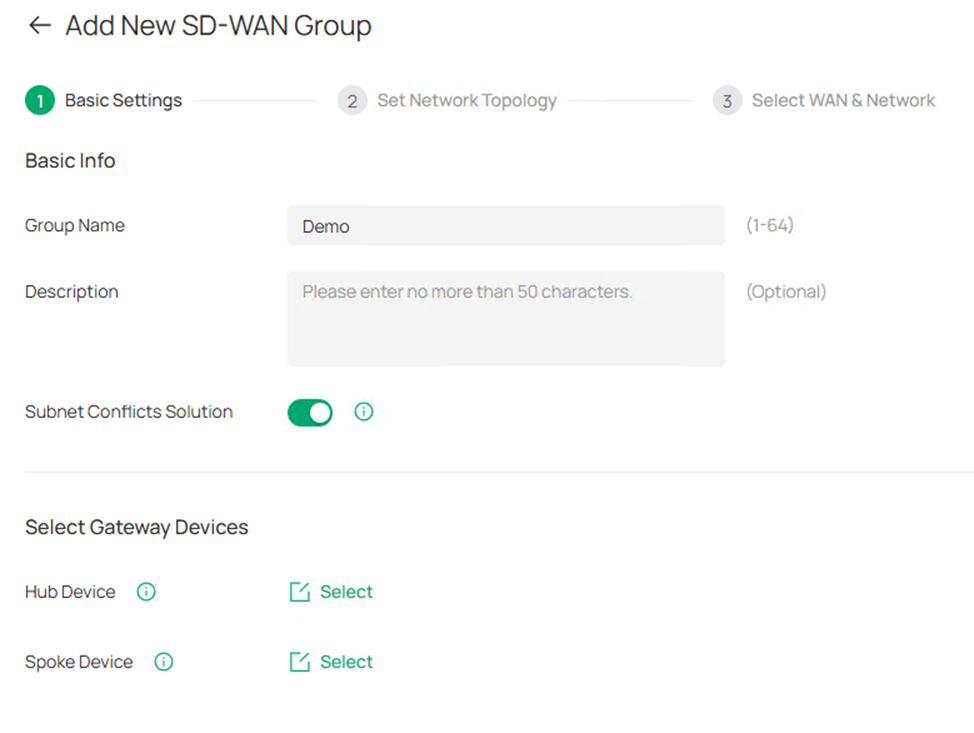This screenshot has width=974, height=733.
Task: Click the step 3 numbered circle
Action: pyautogui.click(x=726, y=100)
